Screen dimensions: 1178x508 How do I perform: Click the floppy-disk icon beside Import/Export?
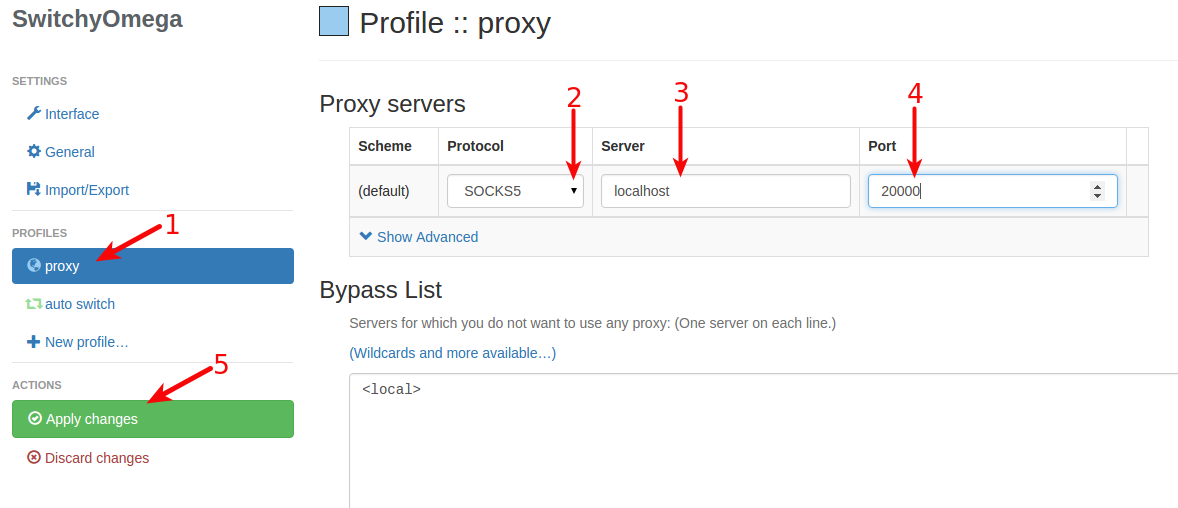pos(33,189)
